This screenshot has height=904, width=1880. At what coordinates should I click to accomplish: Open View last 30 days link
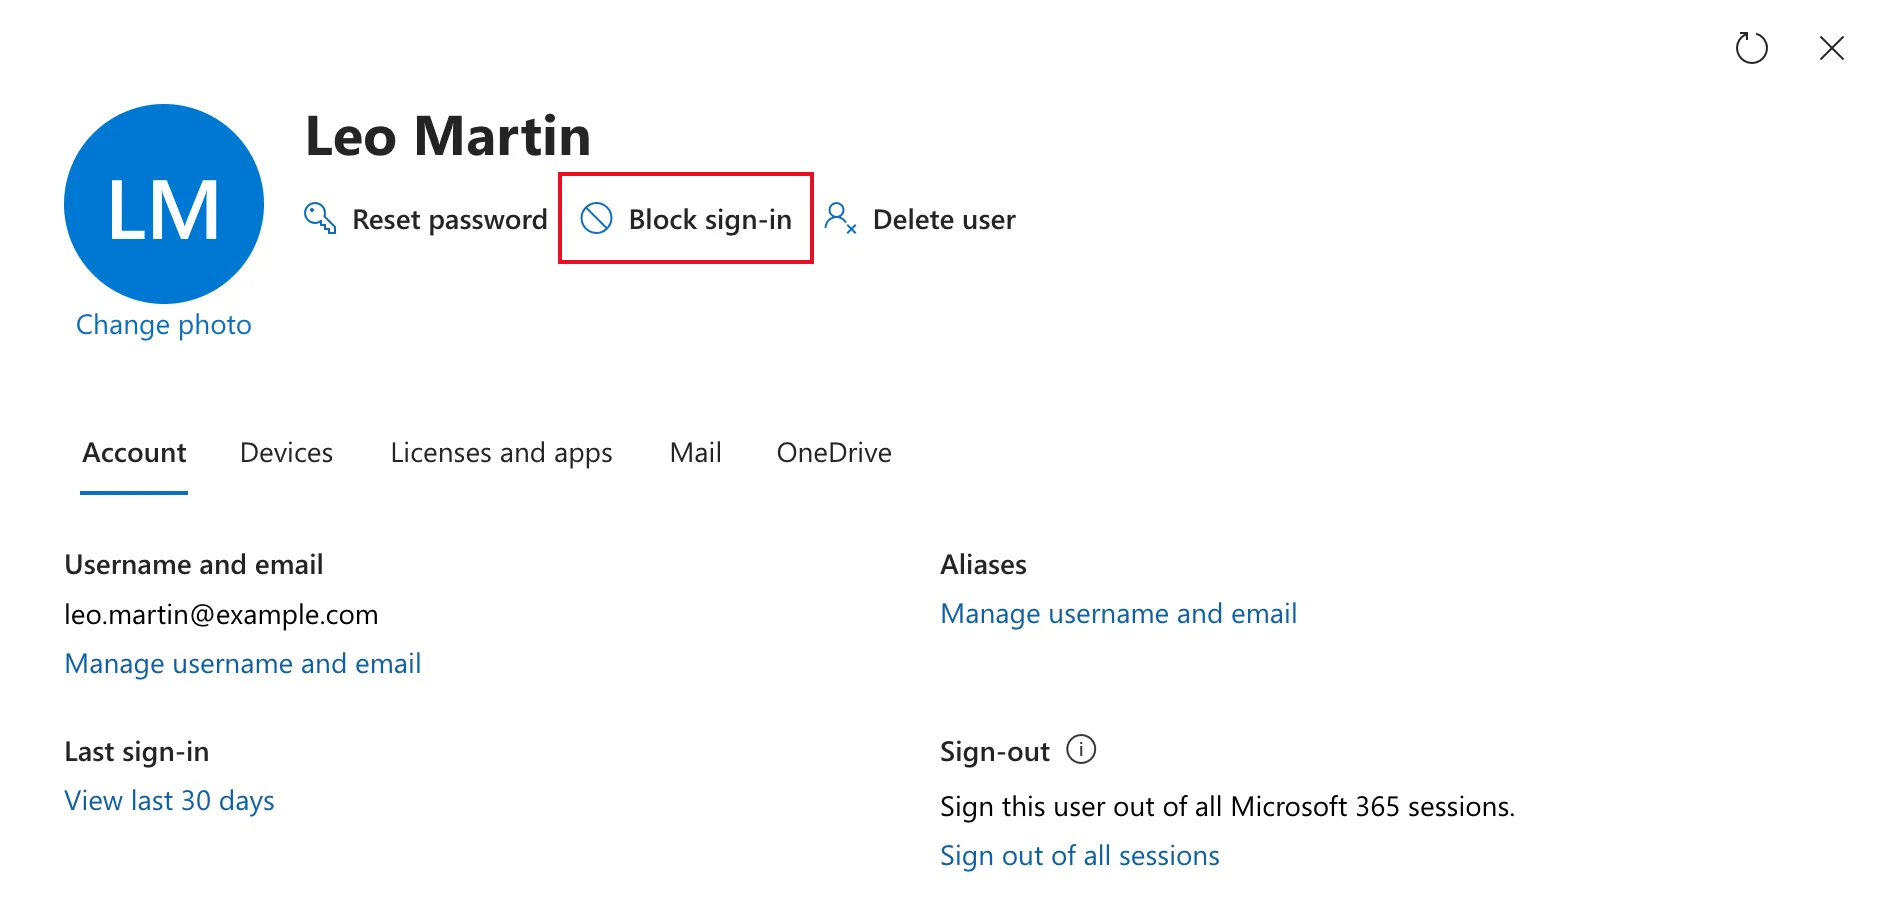coord(169,801)
